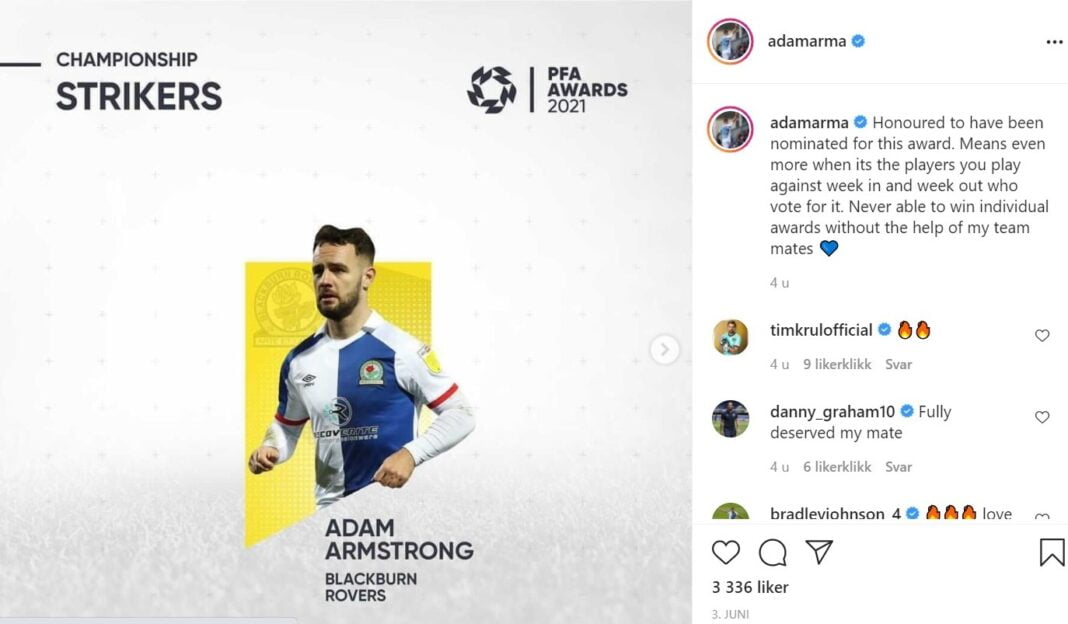Reply to timkrulofficial with Svar
The height and width of the screenshot is (624, 1068).
click(898, 364)
